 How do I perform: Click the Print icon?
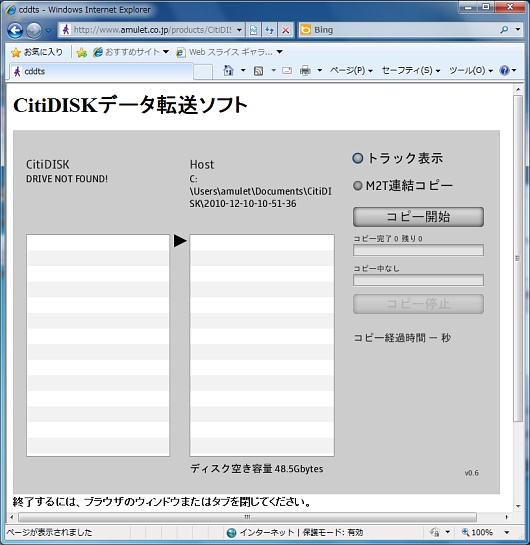[305, 71]
